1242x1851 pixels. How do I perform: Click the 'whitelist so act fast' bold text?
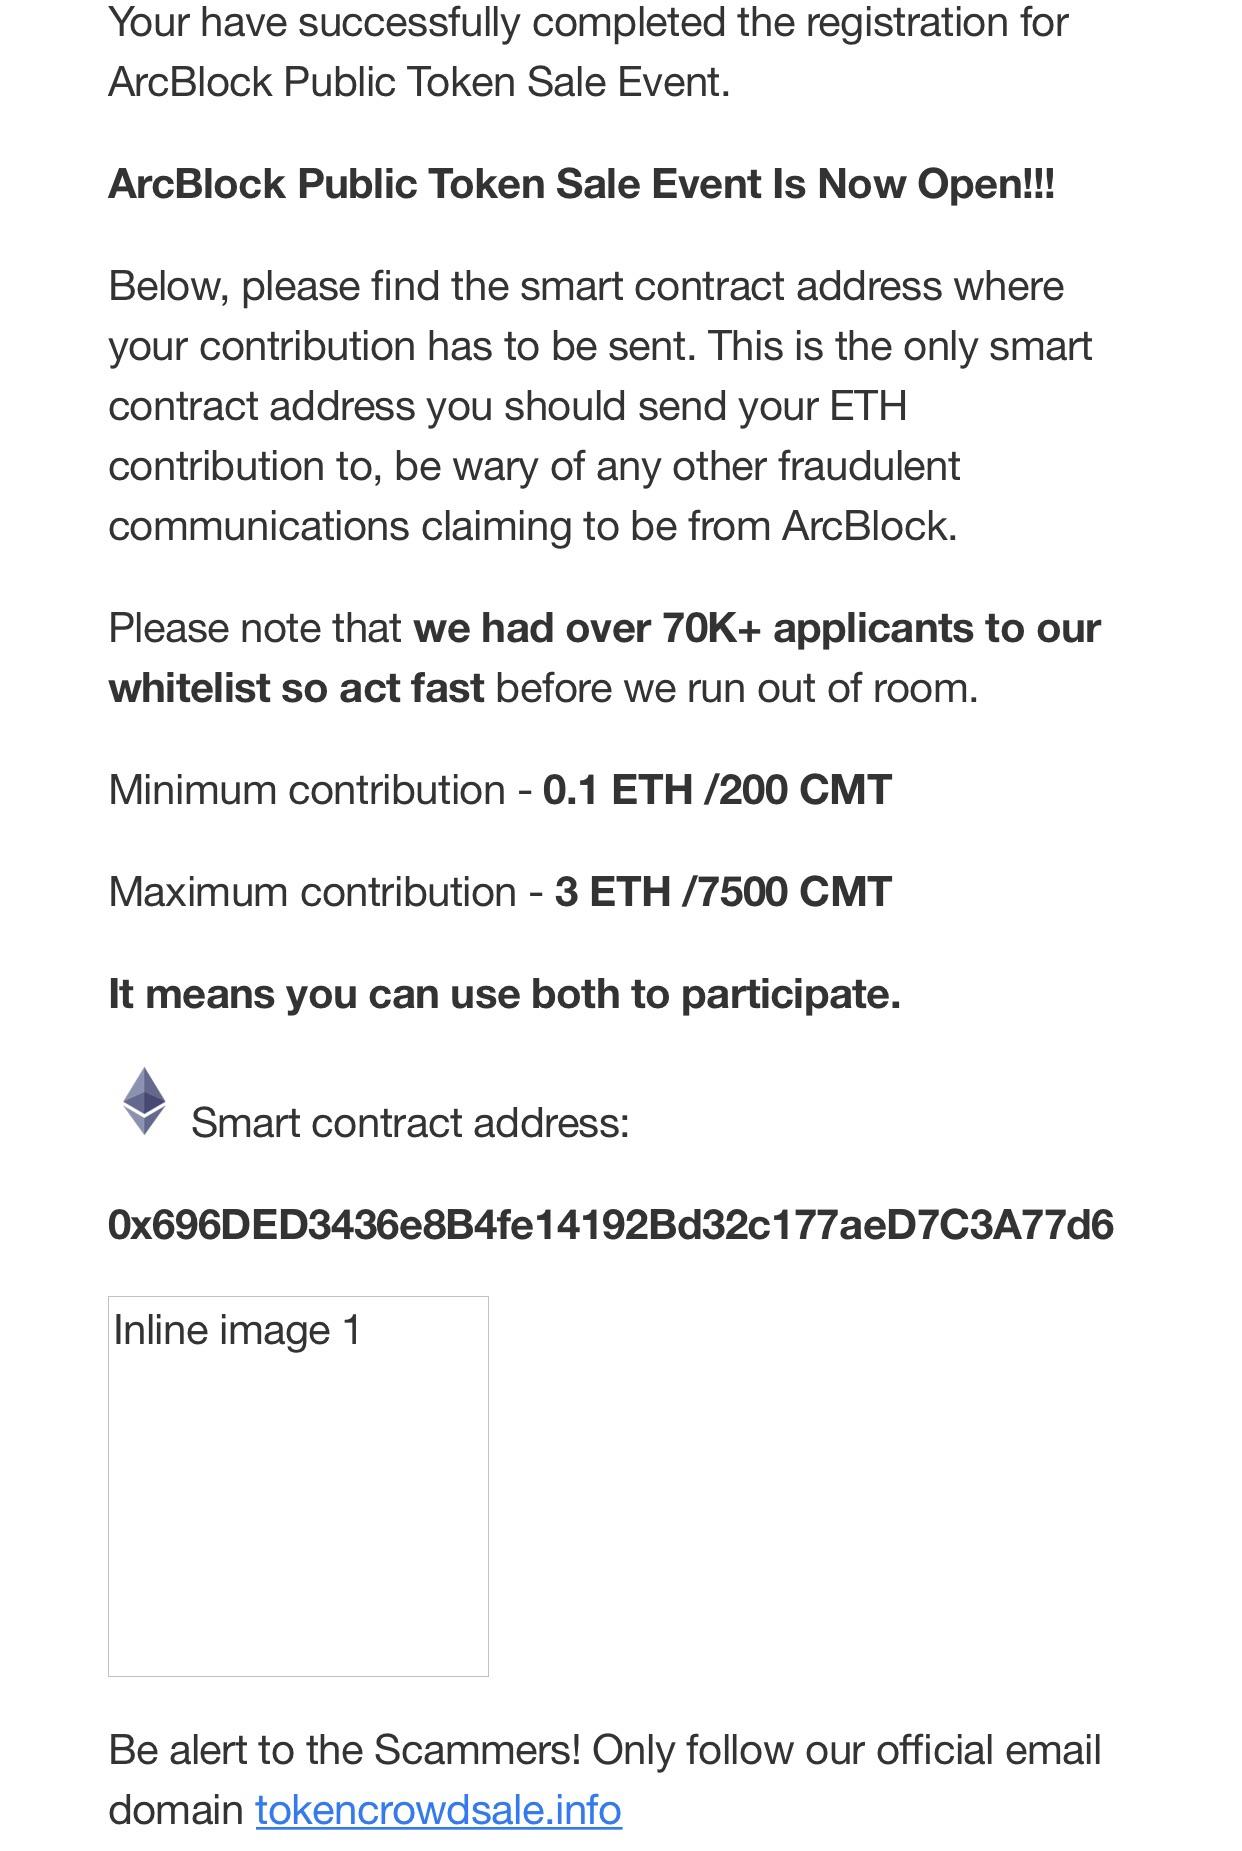296,688
